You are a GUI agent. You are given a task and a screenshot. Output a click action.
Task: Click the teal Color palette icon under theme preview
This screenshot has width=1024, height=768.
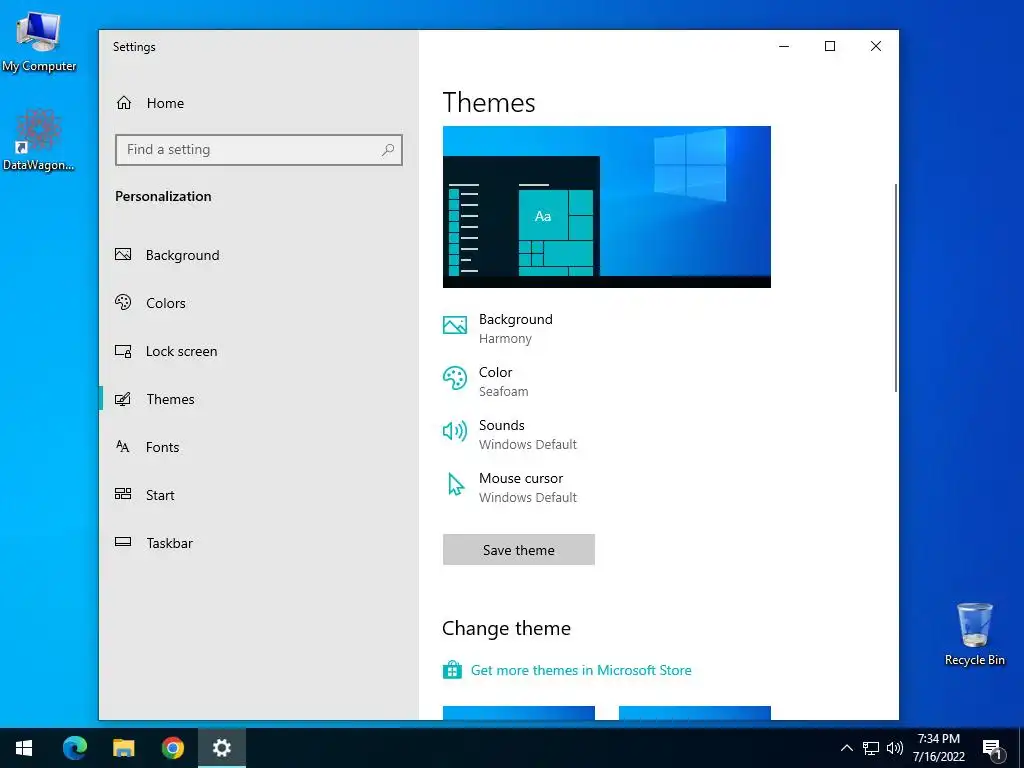[455, 378]
